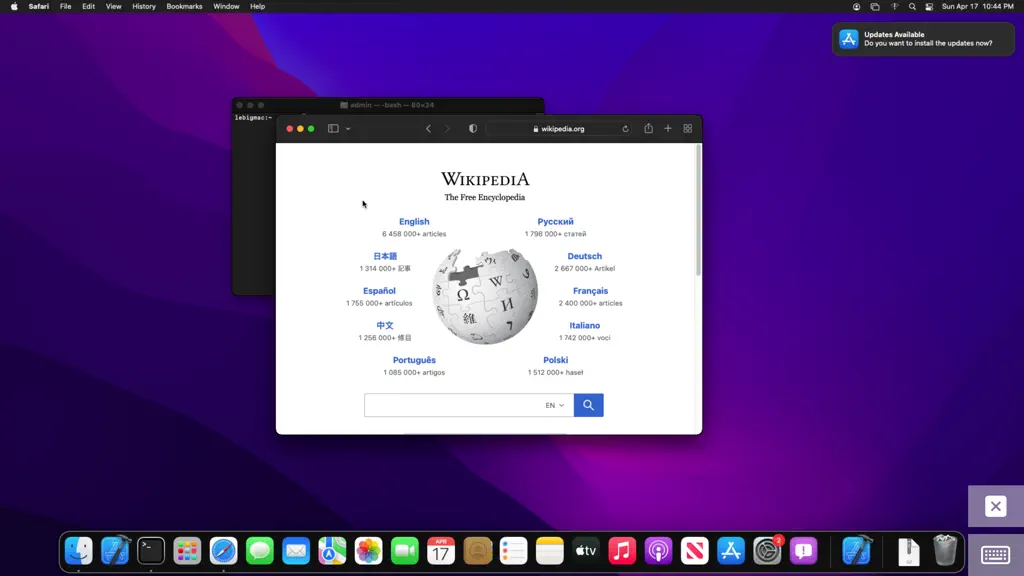This screenshot has width=1024, height=576.
Task: Open the Bookmarks menu
Action: point(184,7)
